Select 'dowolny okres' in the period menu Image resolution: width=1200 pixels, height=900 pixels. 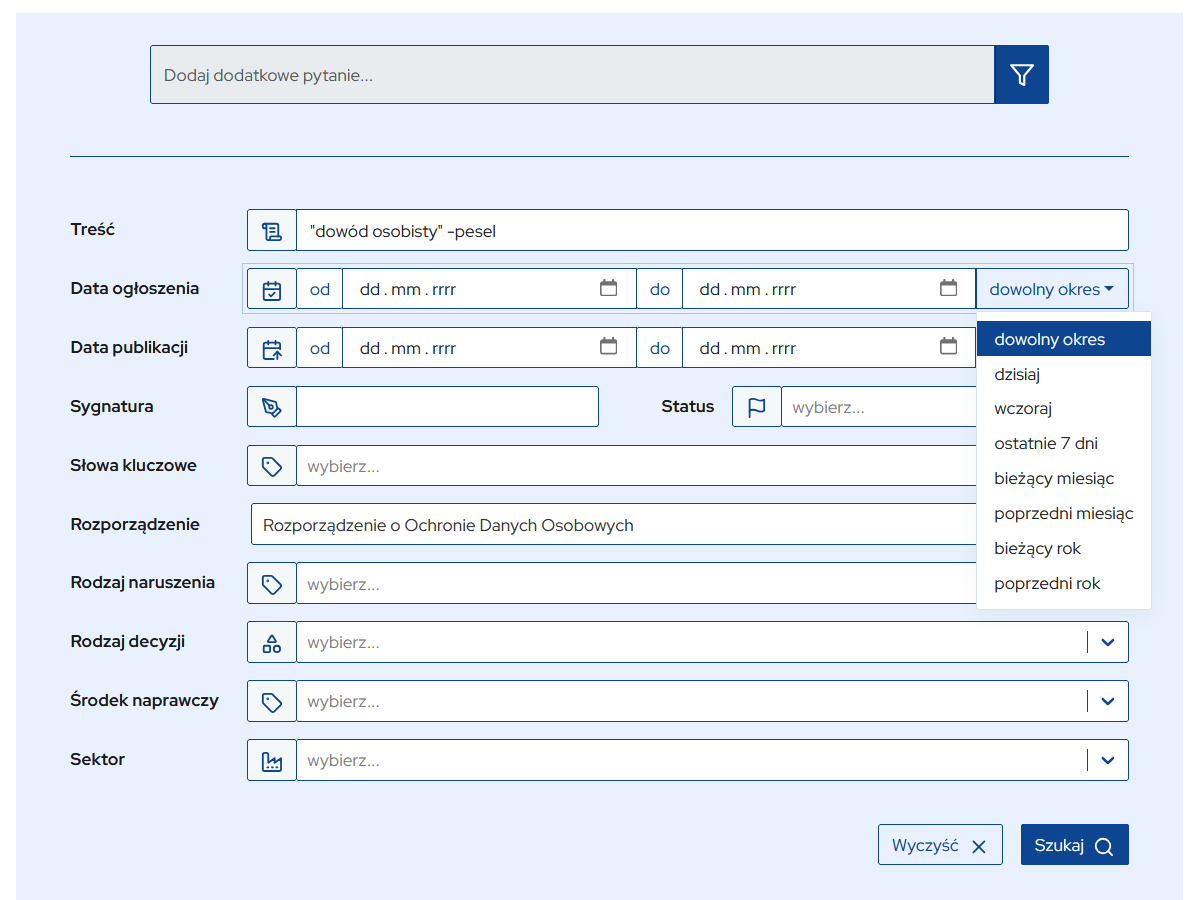(x=1064, y=339)
